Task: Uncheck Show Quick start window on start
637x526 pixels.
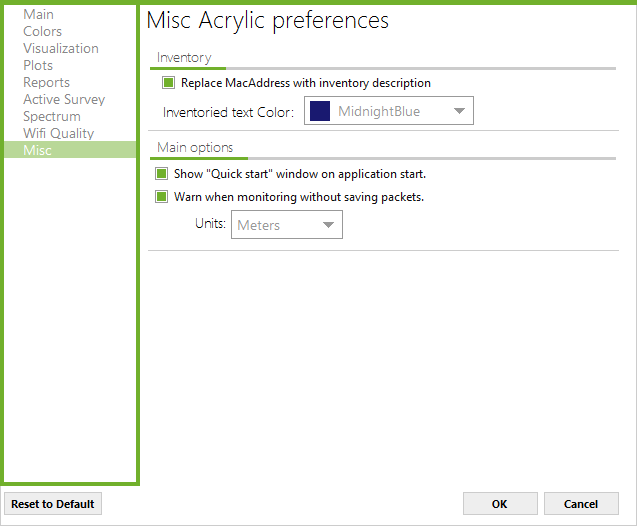Action: click(161, 174)
